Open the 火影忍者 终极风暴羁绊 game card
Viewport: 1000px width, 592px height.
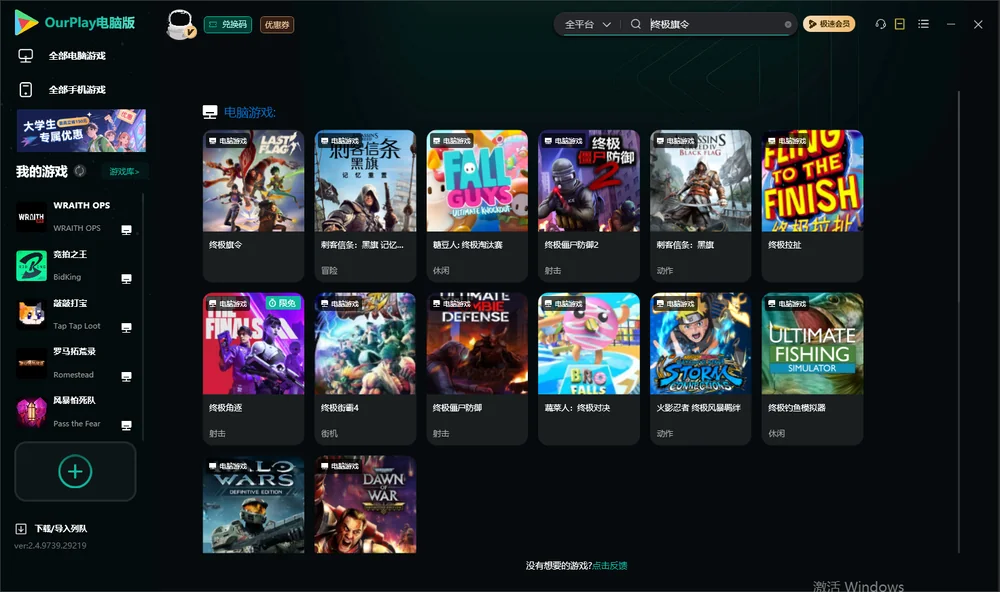pos(701,368)
